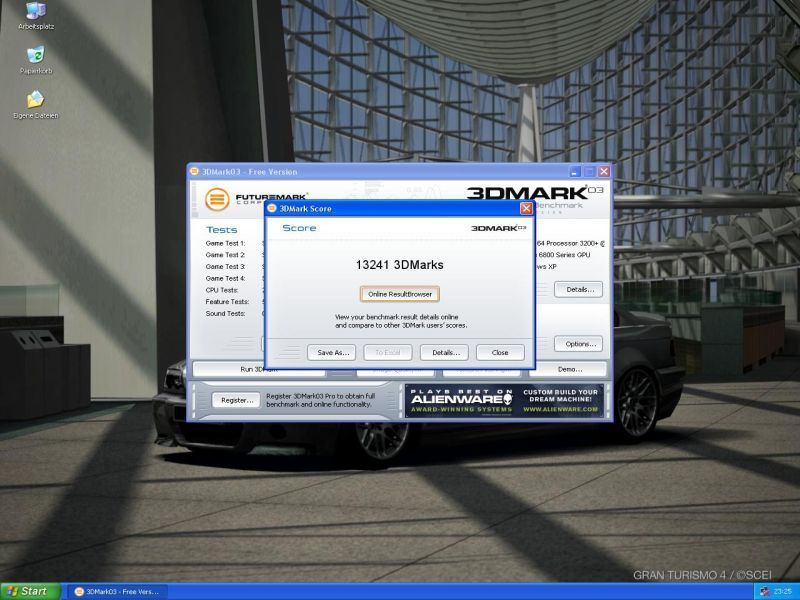Close the 3DMark03 main window
This screenshot has width=800, height=600.
[x=604, y=172]
